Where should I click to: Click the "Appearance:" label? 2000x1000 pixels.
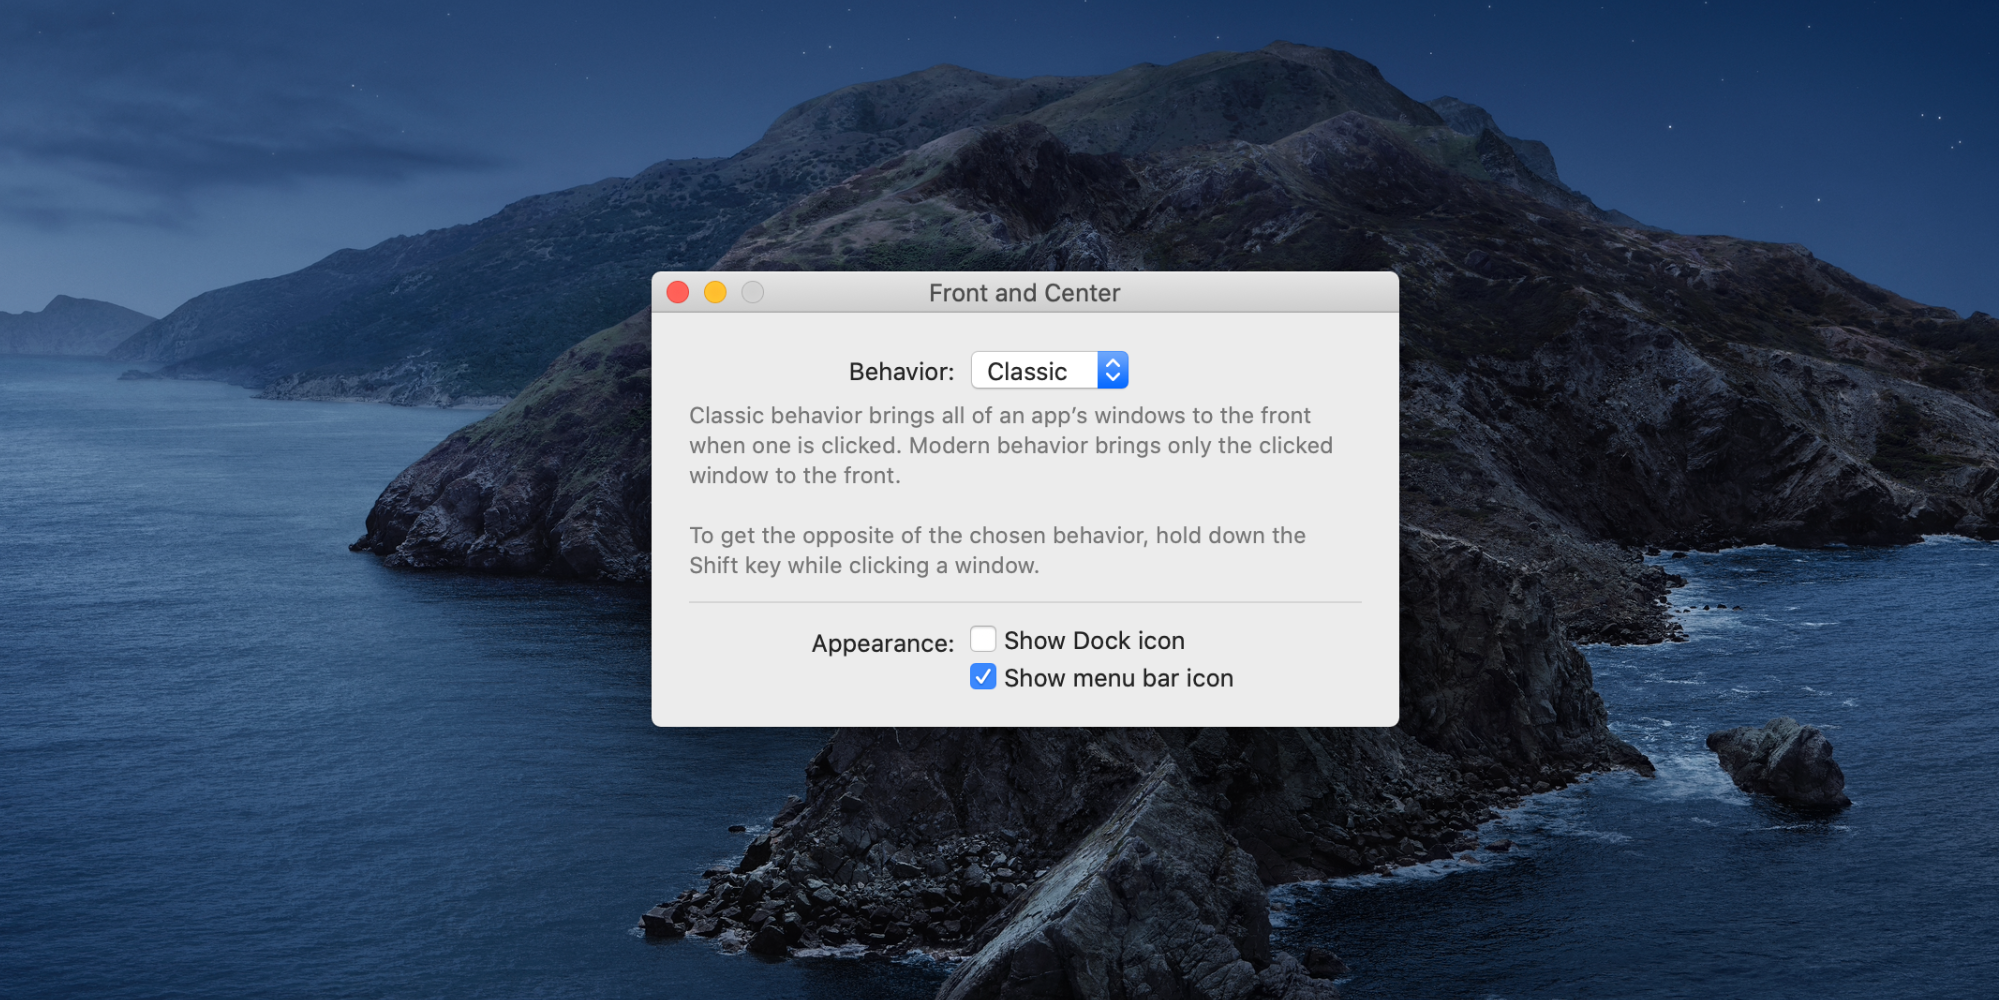tap(882, 644)
